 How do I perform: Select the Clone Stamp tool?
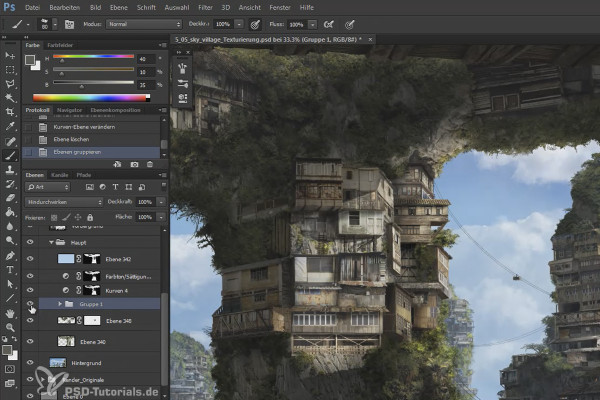[10, 170]
